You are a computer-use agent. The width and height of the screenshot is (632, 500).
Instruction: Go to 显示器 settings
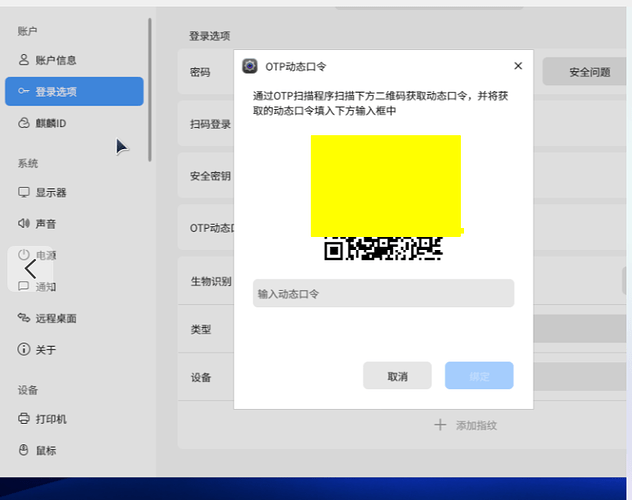pyautogui.click(x=74, y=192)
